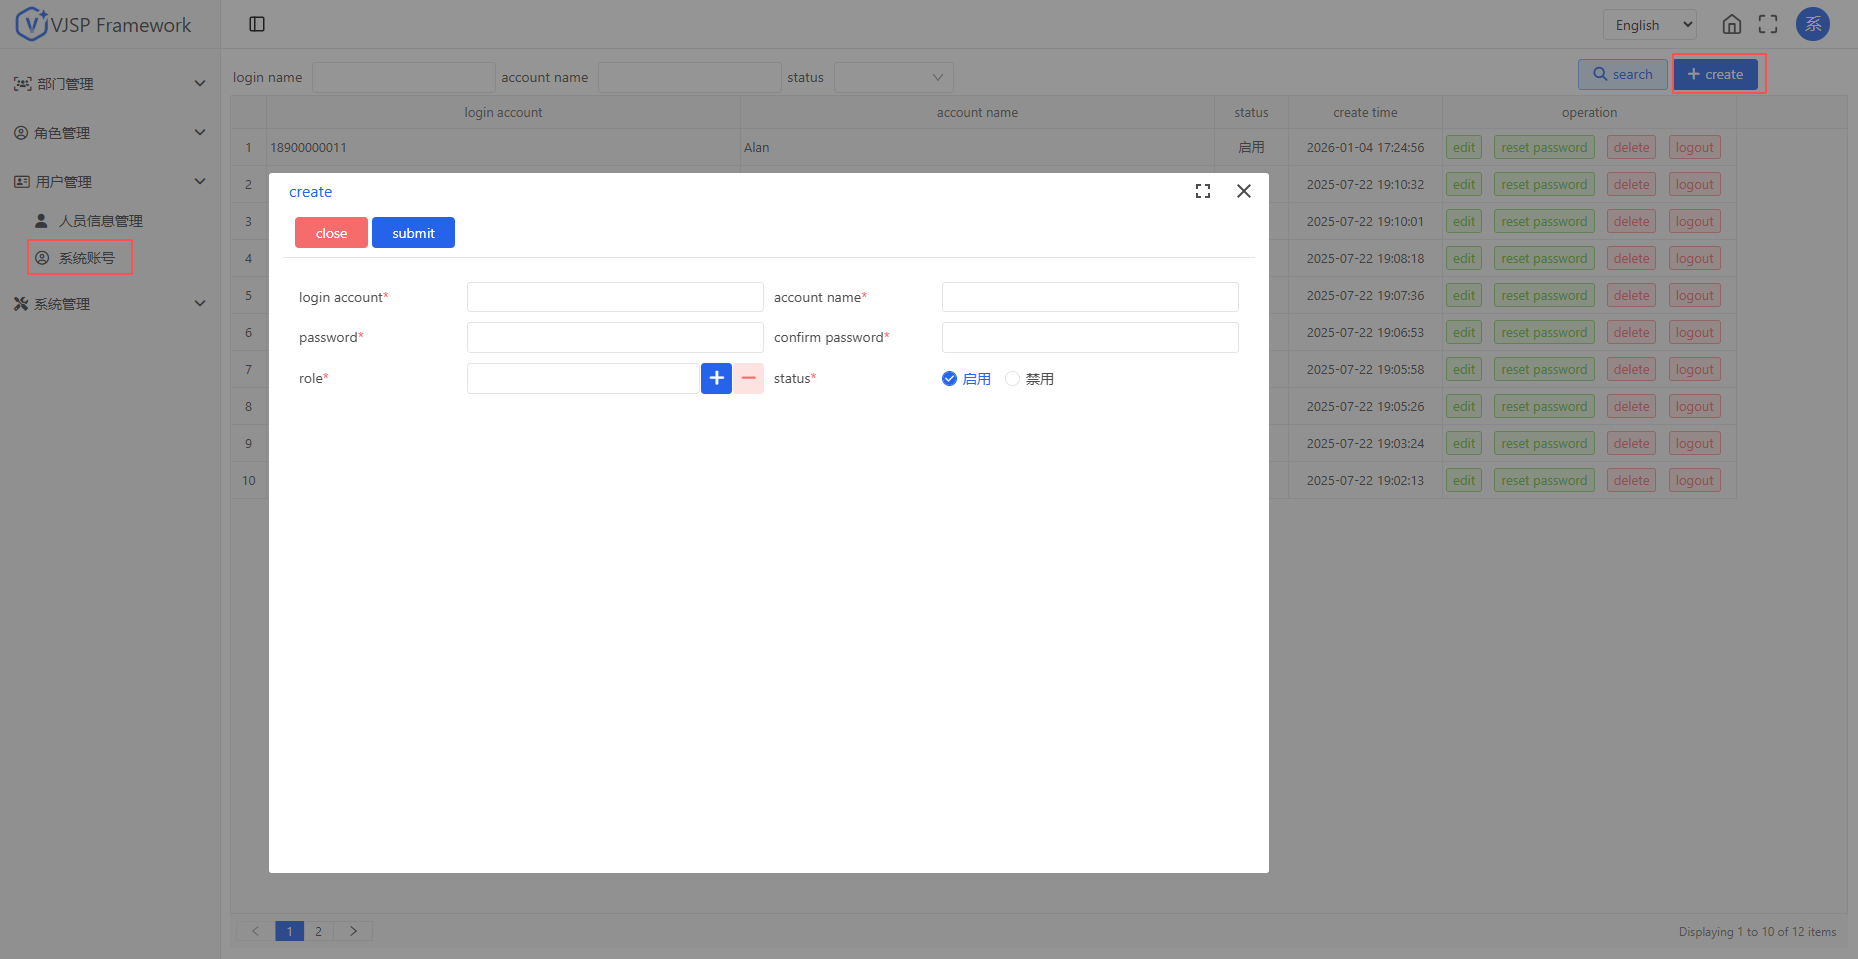Viewport: 1858px width, 959px height.
Task: Expand the 部门管理 sidebar menu
Action: click(x=110, y=84)
